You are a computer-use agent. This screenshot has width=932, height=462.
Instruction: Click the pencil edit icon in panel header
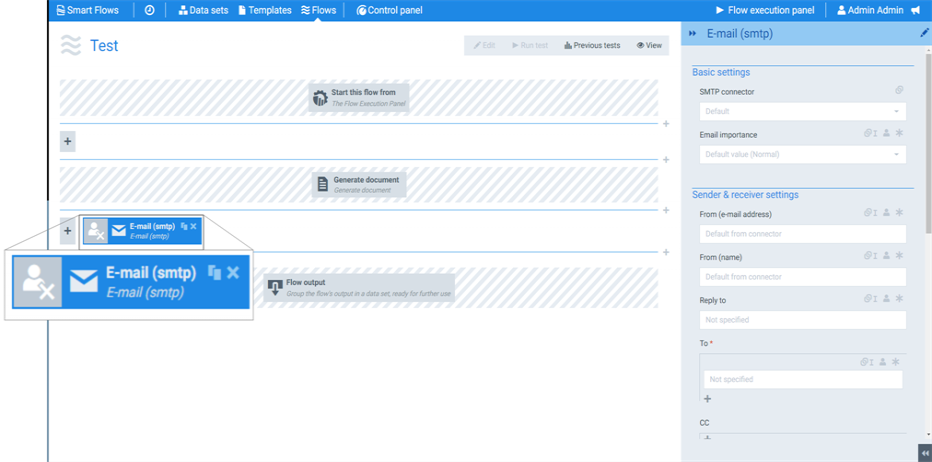(924, 33)
